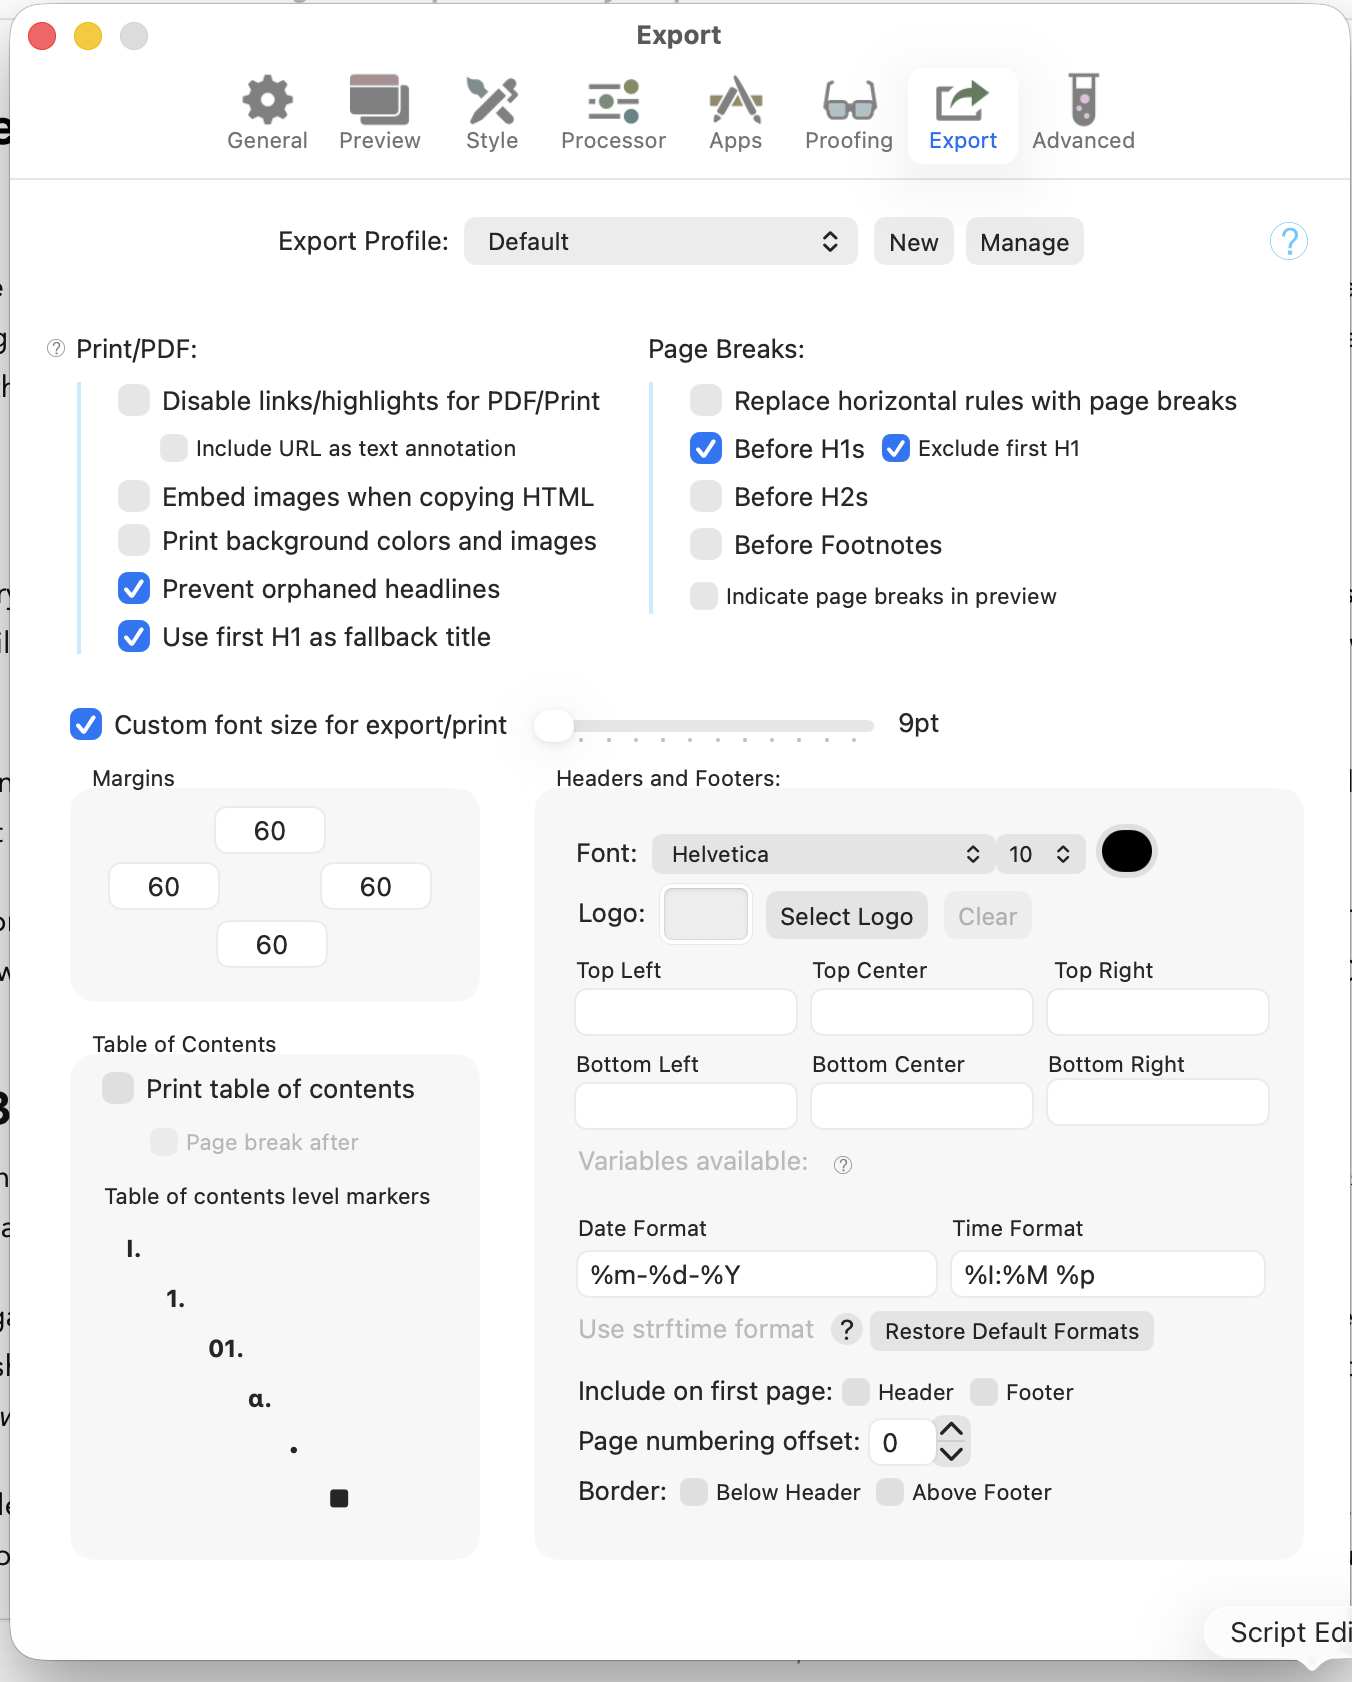
Task: Enable Above Footer border
Action: pos(890,1492)
